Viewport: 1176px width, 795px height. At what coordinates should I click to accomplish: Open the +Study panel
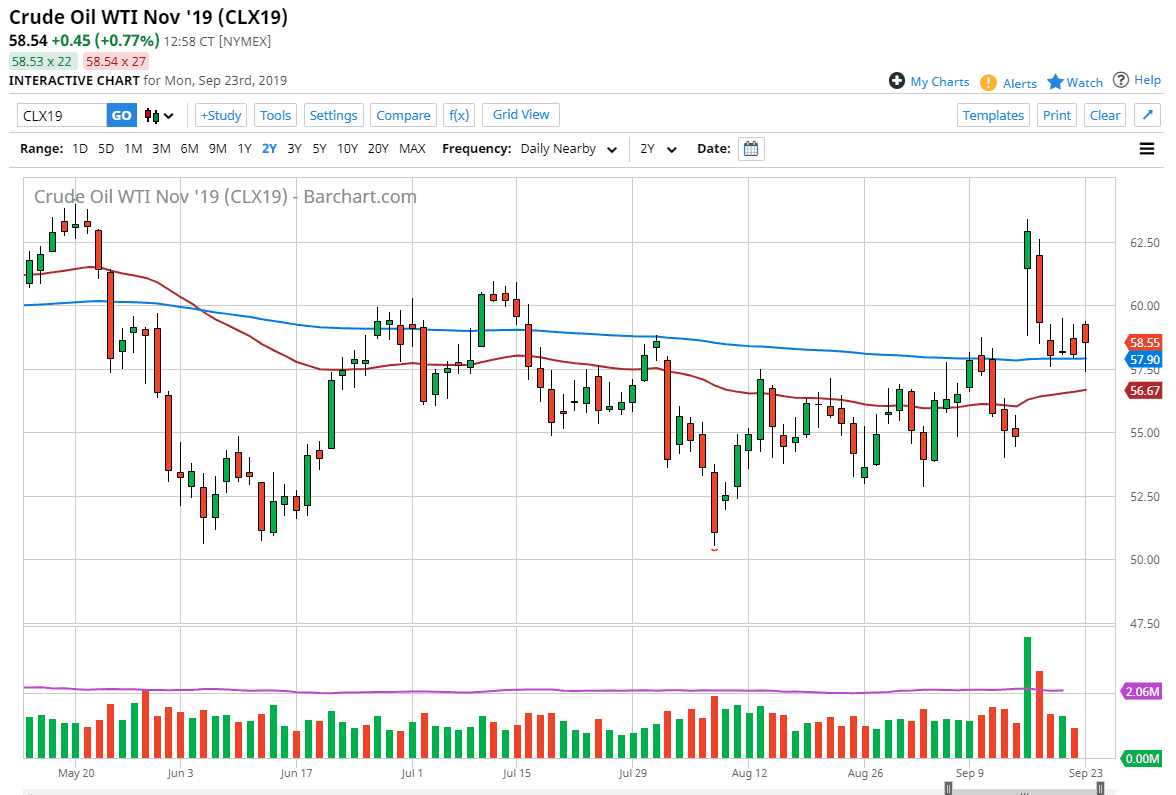coord(220,115)
